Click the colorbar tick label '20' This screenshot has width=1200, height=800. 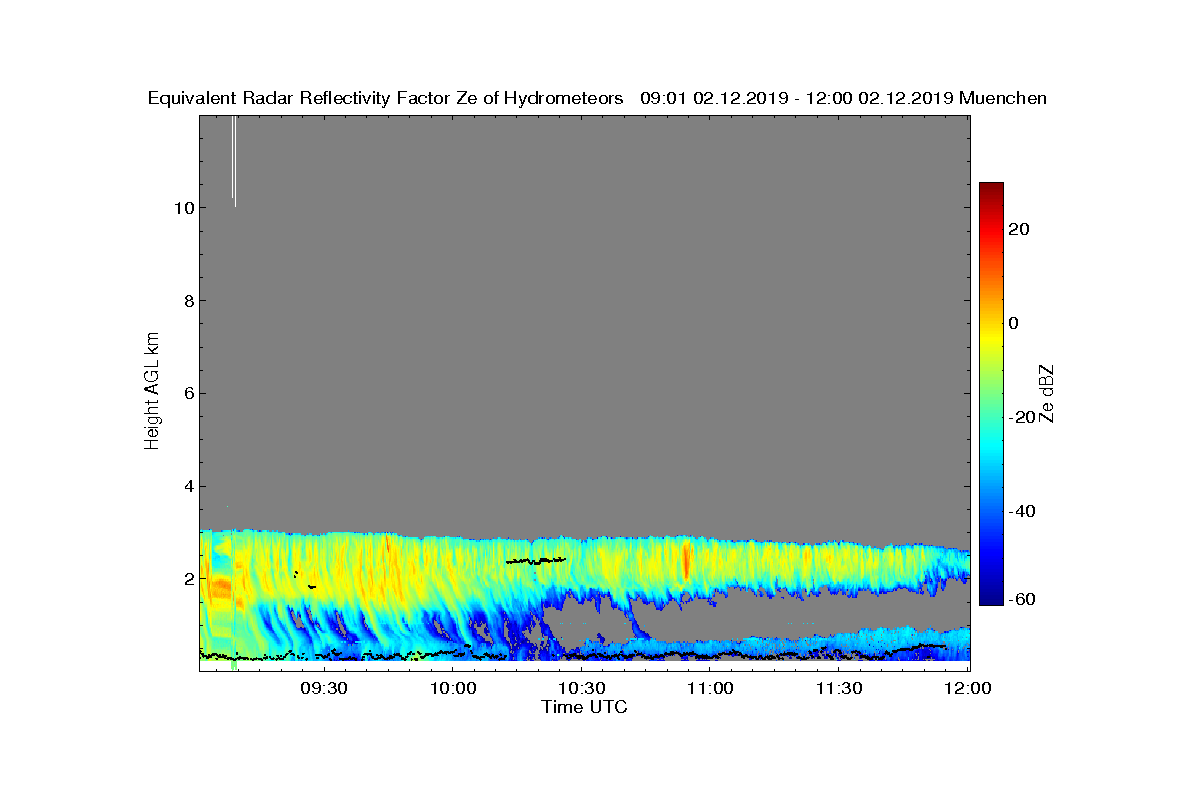1020,229
